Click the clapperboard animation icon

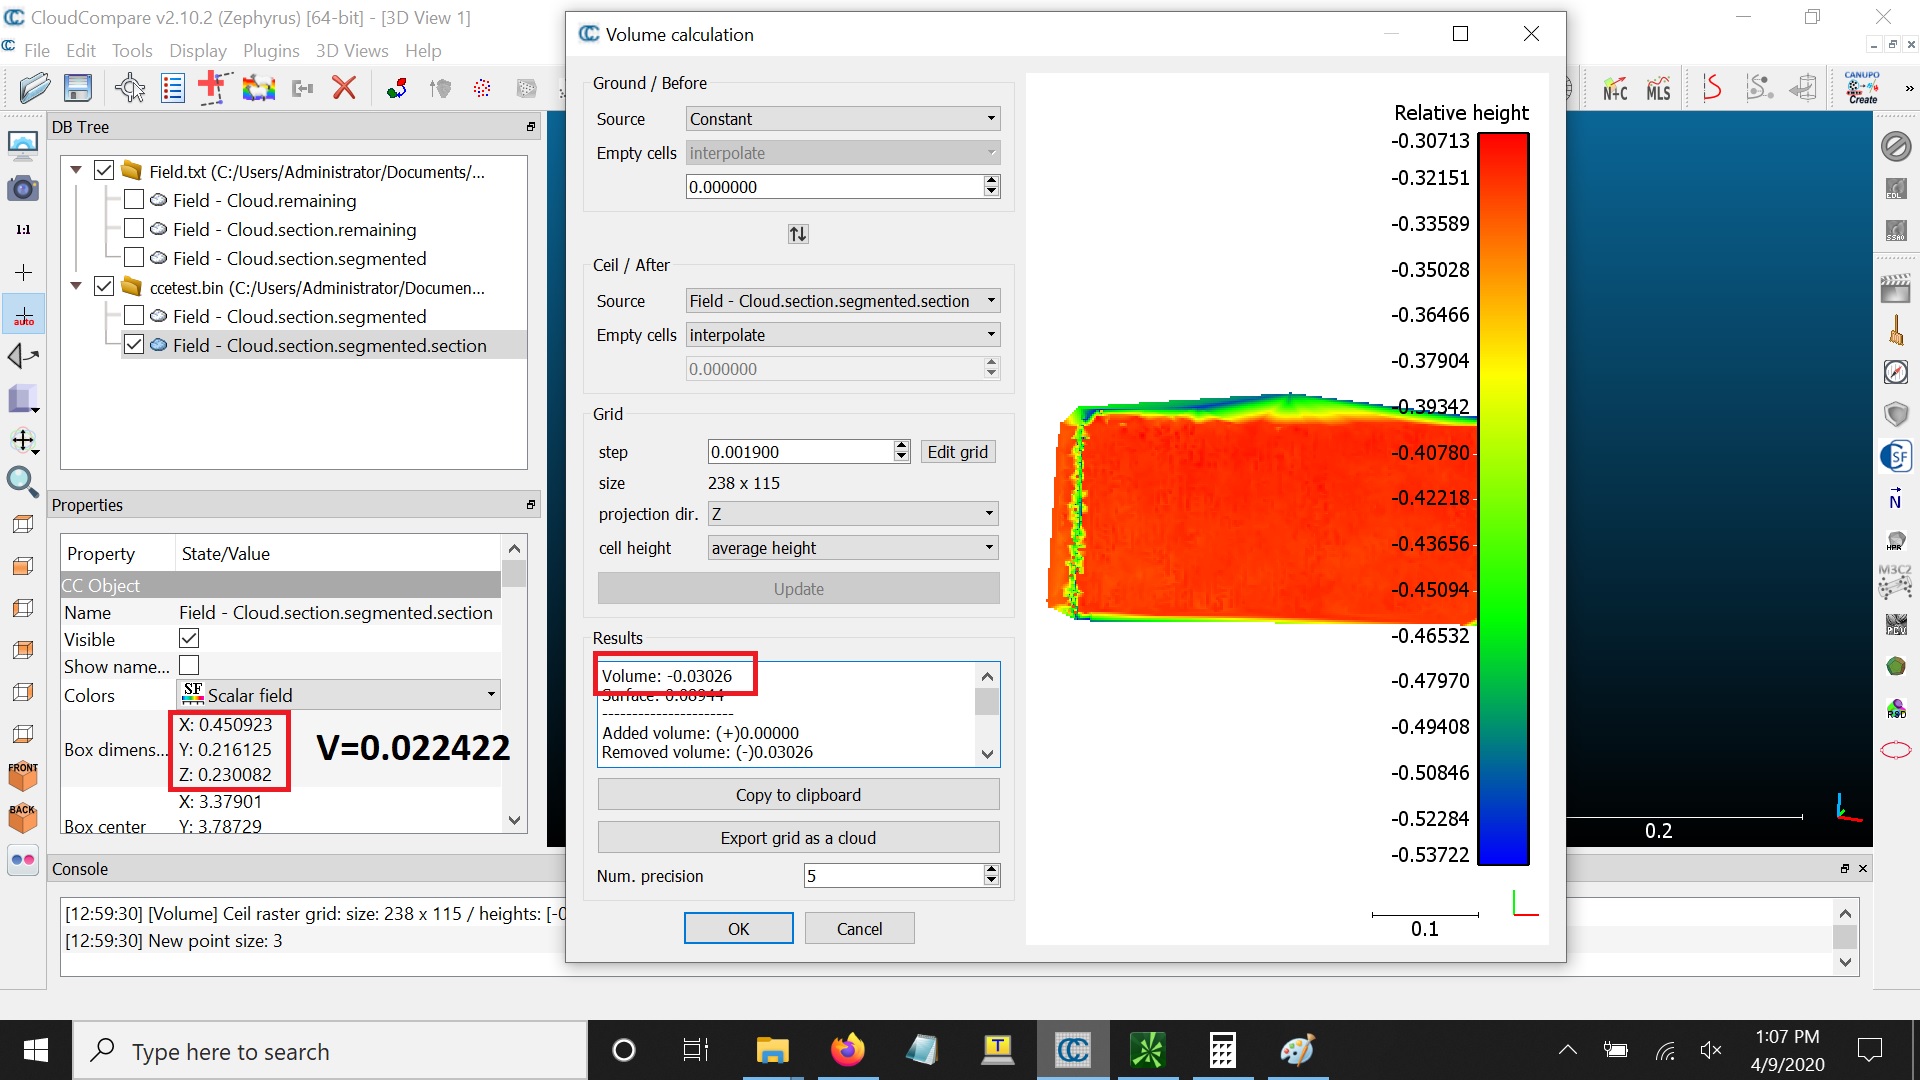tap(1895, 289)
